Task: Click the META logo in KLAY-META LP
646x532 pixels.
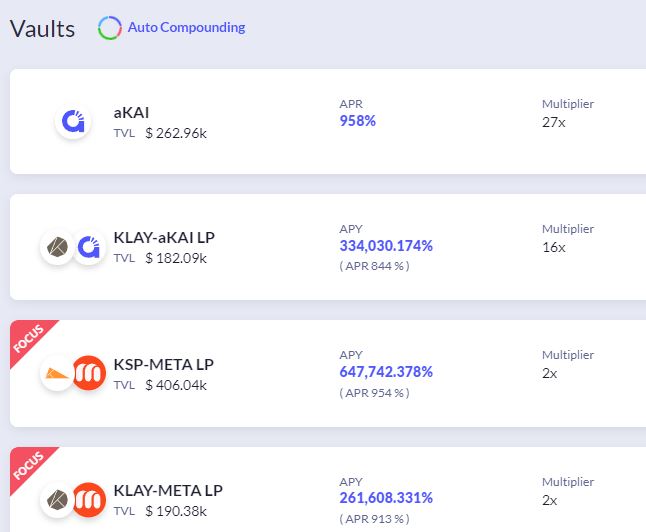Action: [x=89, y=500]
